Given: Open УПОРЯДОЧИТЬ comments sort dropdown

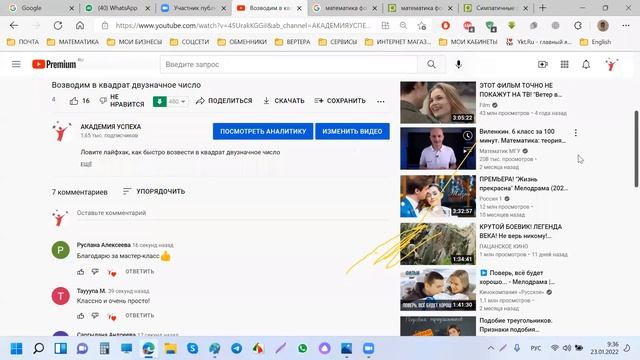Looking at the screenshot, I should click(154, 191).
